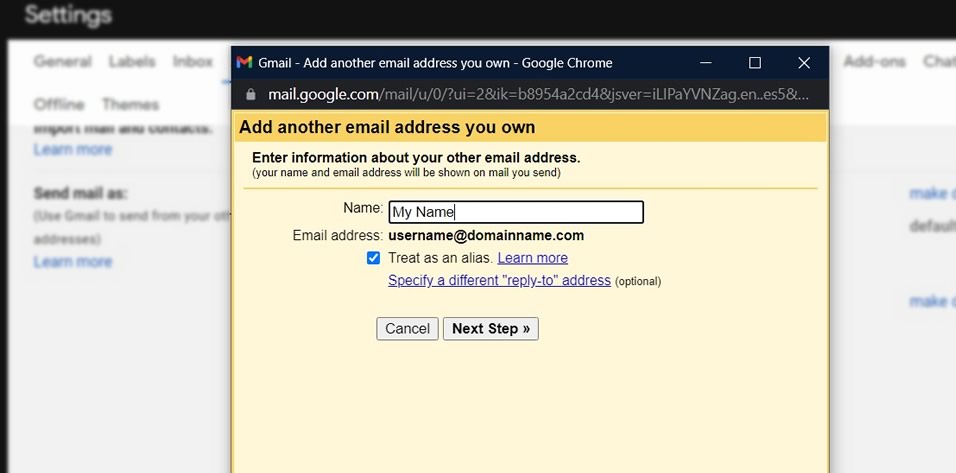Image resolution: width=956 pixels, height=473 pixels.
Task: Switch to the Labels settings tab
Action: click(x=132, y=62)
